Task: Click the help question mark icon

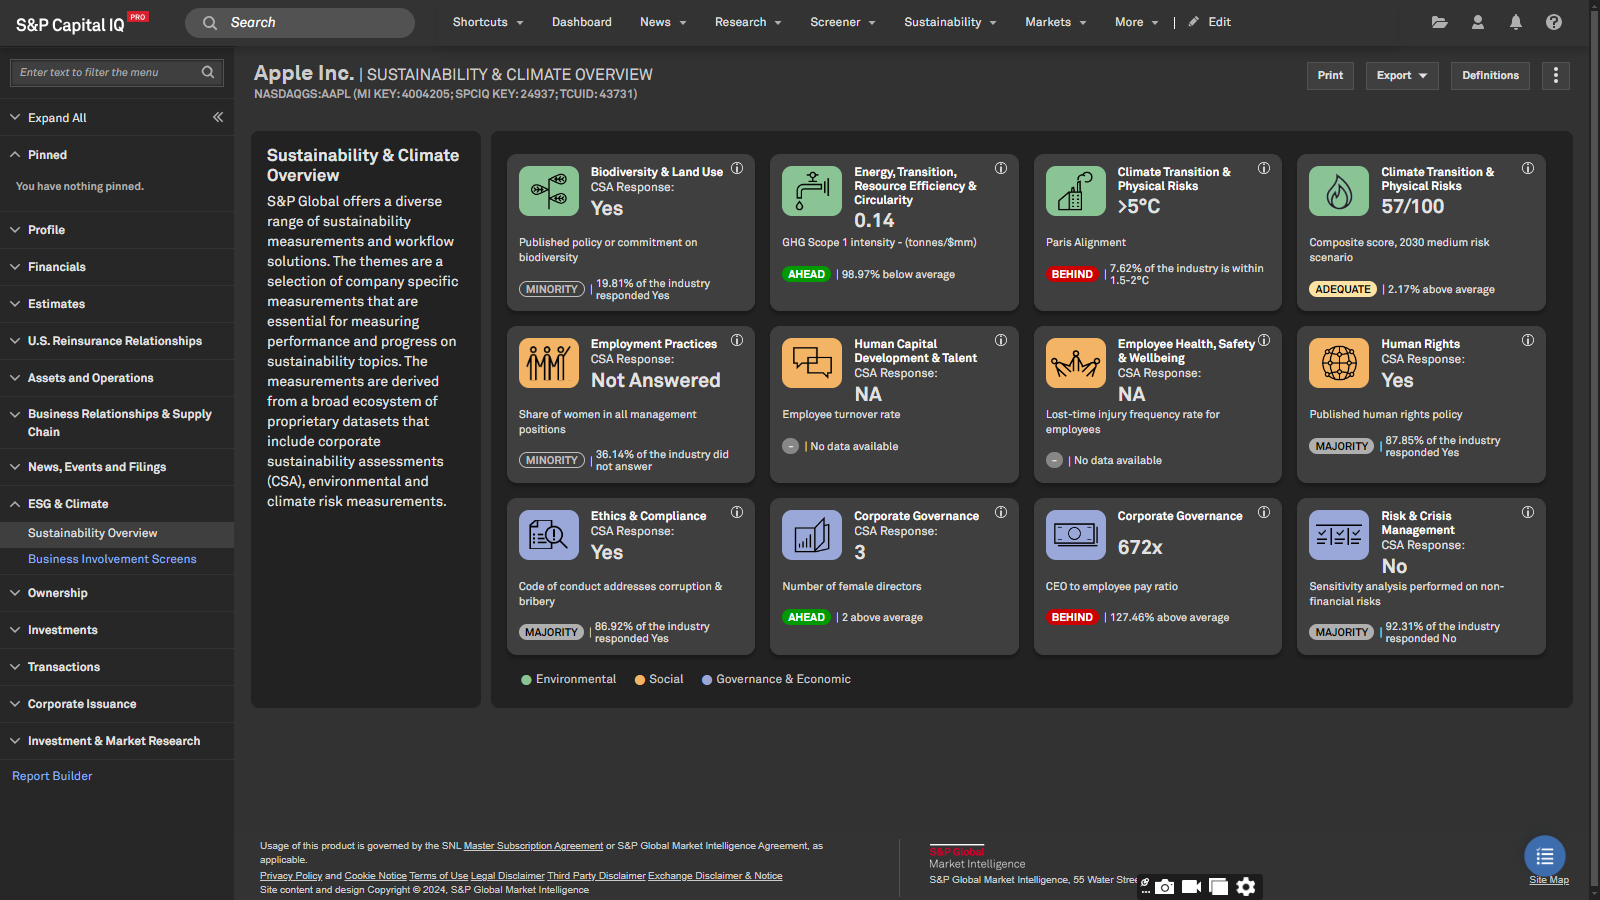Action: click(x=1553, y=22)
